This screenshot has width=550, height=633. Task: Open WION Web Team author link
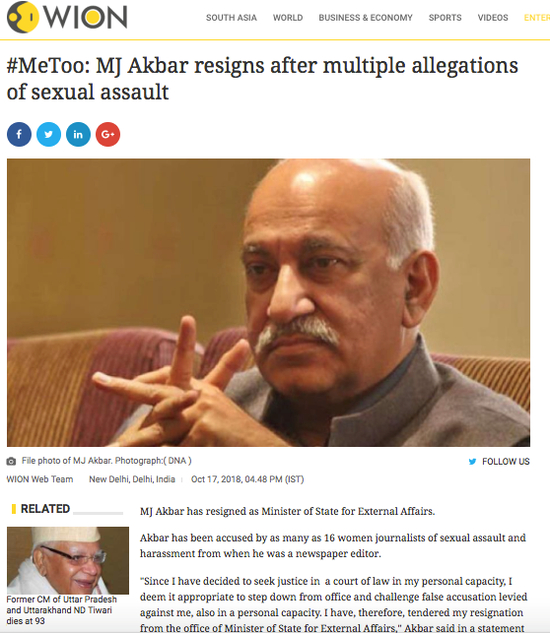coord(40,479)
